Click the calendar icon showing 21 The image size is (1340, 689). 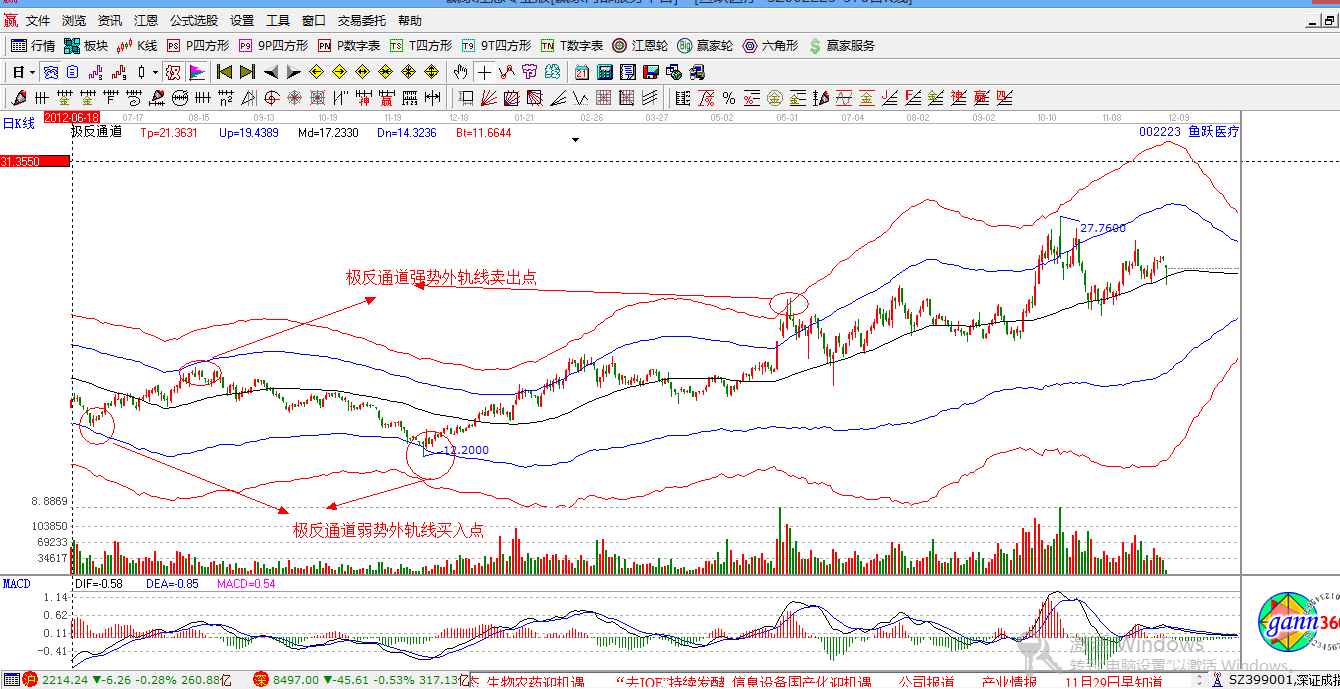coord(582,72)
